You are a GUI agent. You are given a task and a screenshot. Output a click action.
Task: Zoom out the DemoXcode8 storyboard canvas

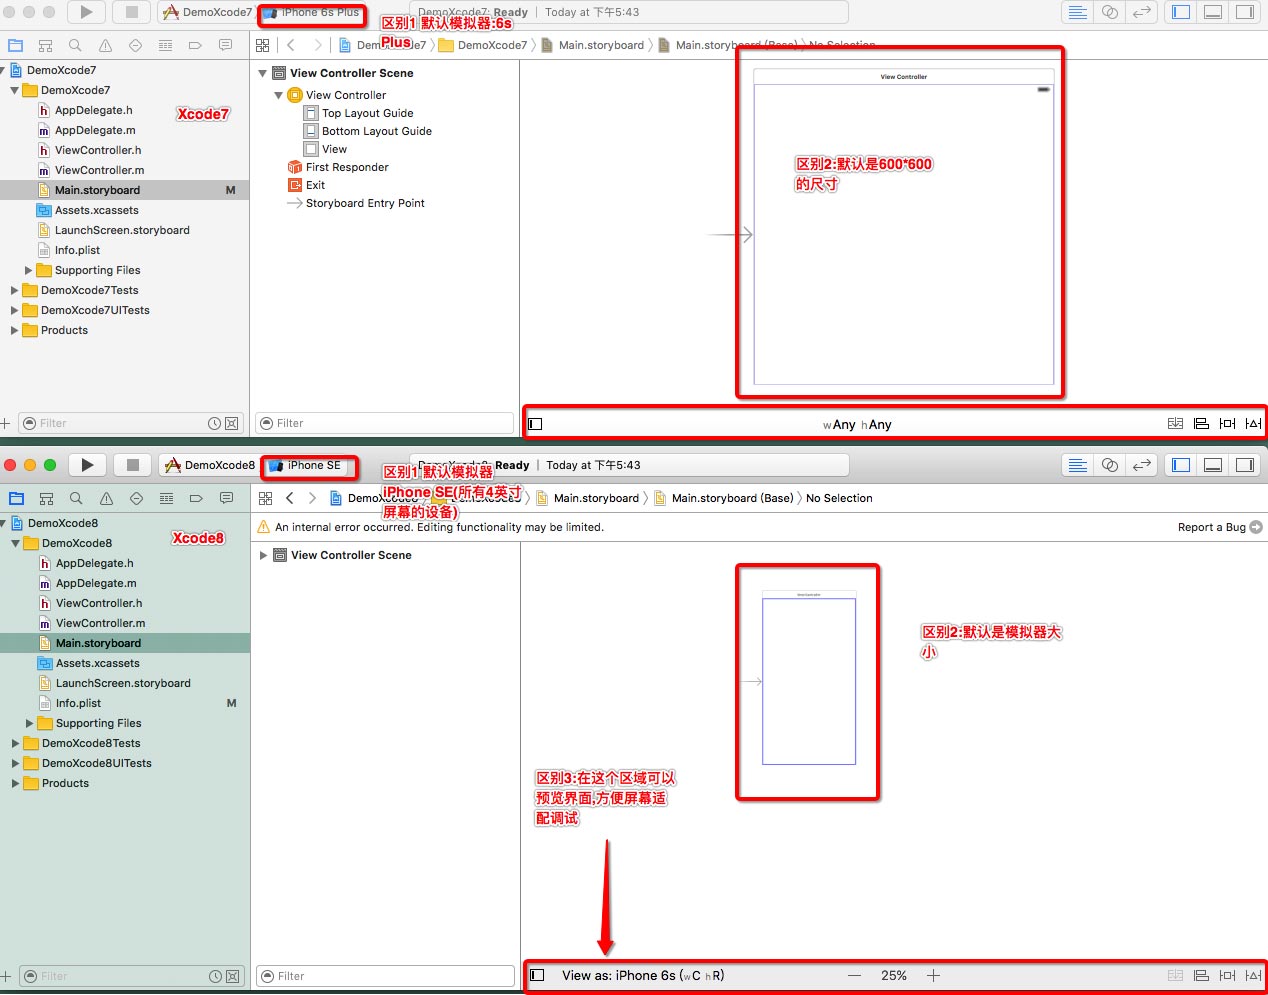pyautogui.click(x=854, y=976)
